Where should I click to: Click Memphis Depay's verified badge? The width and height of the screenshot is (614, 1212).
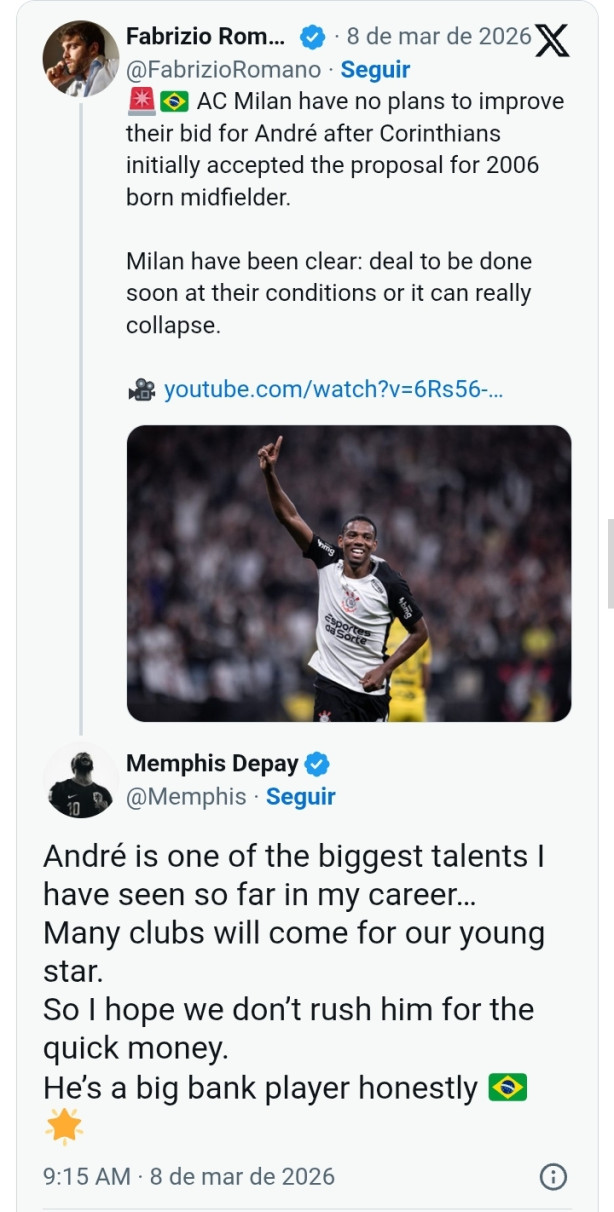(318, 765)
